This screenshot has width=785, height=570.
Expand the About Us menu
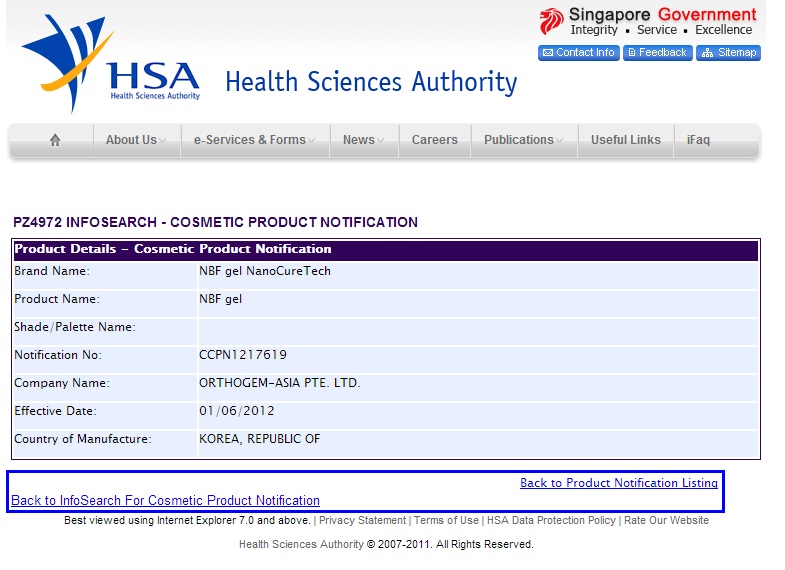click(136, 141)
